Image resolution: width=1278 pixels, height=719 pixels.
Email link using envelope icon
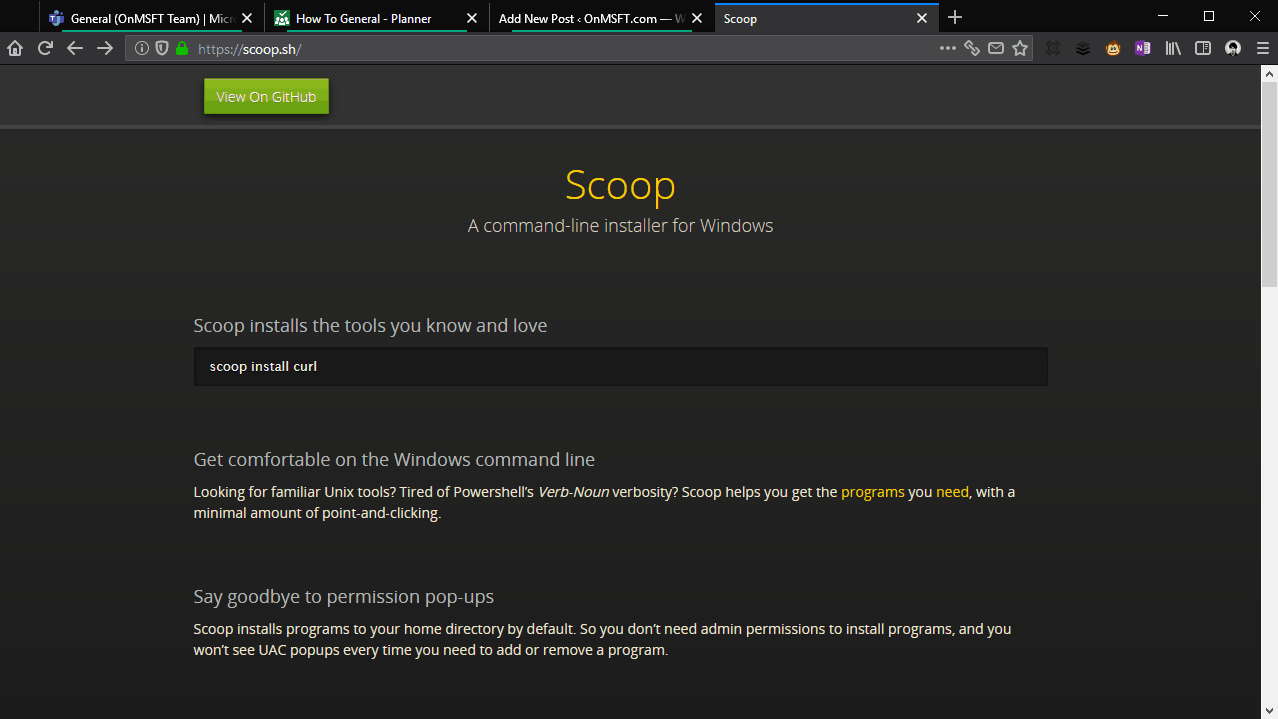pos(996,48)
